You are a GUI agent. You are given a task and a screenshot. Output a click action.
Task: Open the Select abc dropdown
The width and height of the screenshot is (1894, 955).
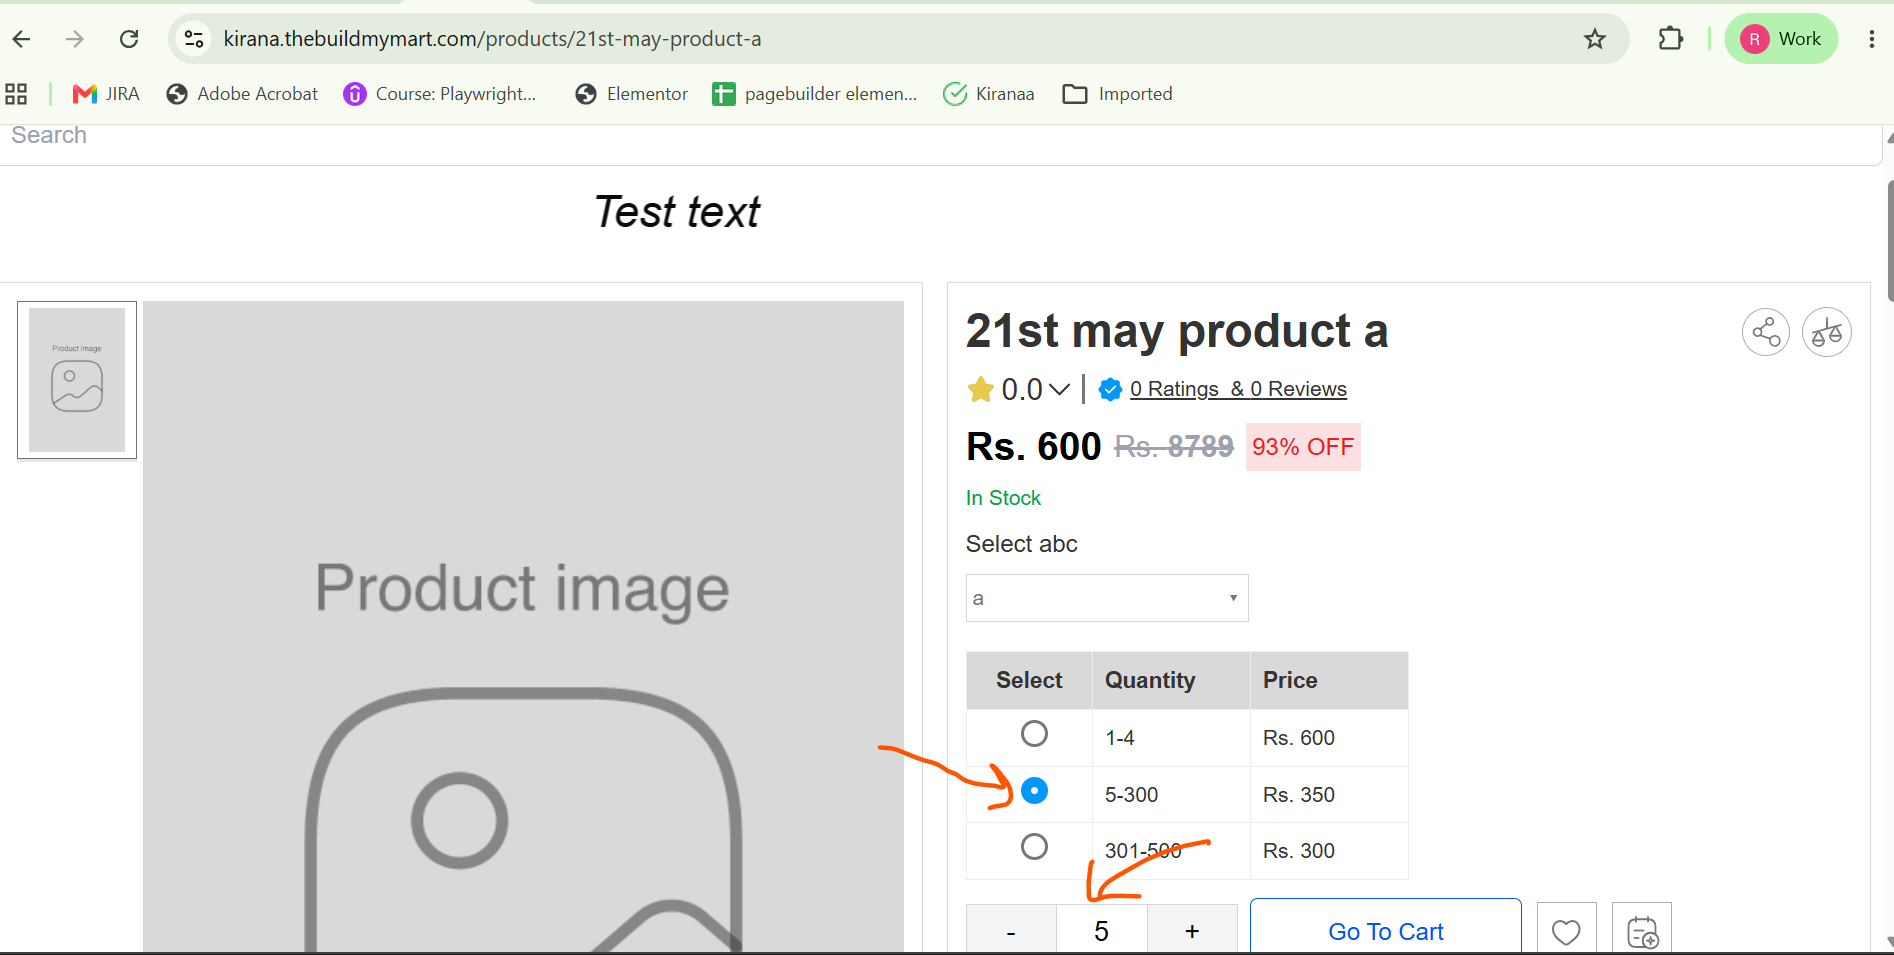pyautogui.click(x=1107, y=598)
